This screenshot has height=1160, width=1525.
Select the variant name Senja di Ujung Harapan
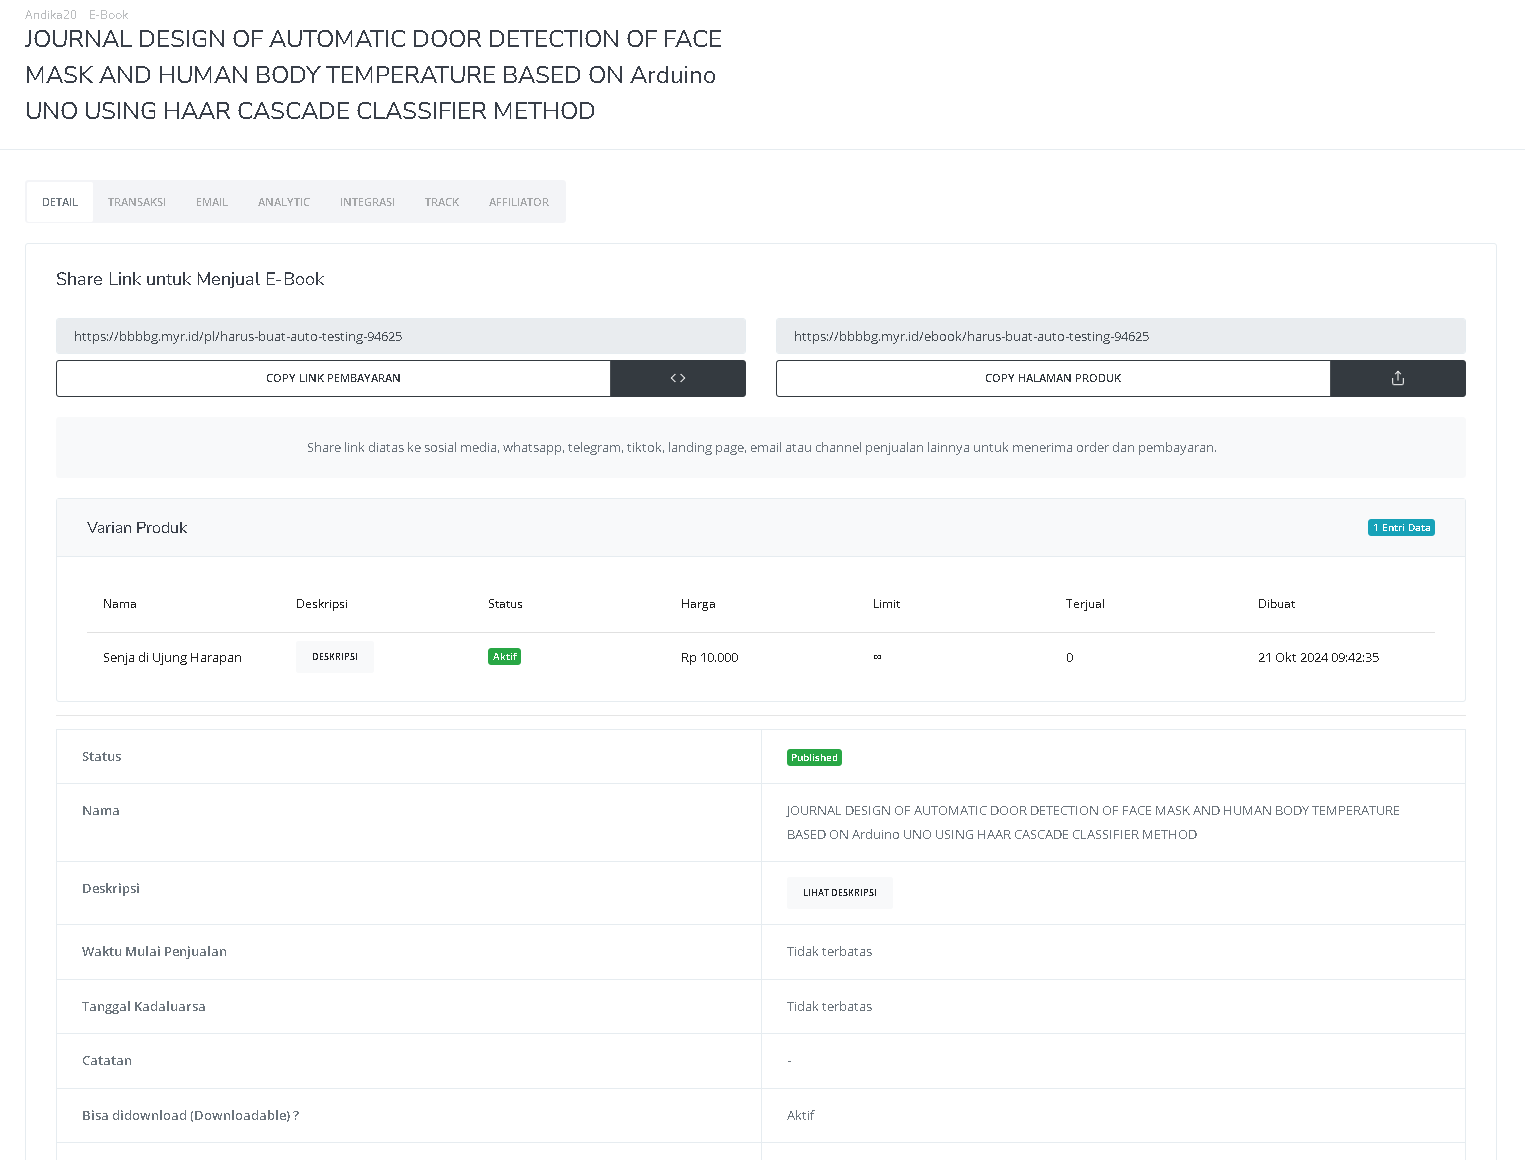coord(172,657)
